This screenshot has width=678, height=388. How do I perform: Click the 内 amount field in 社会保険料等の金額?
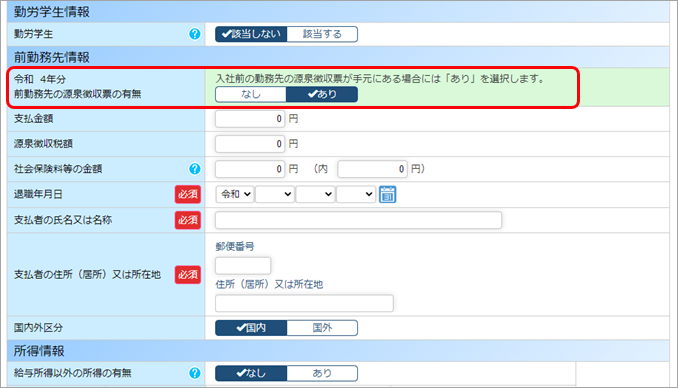click(x=372, y=169)
